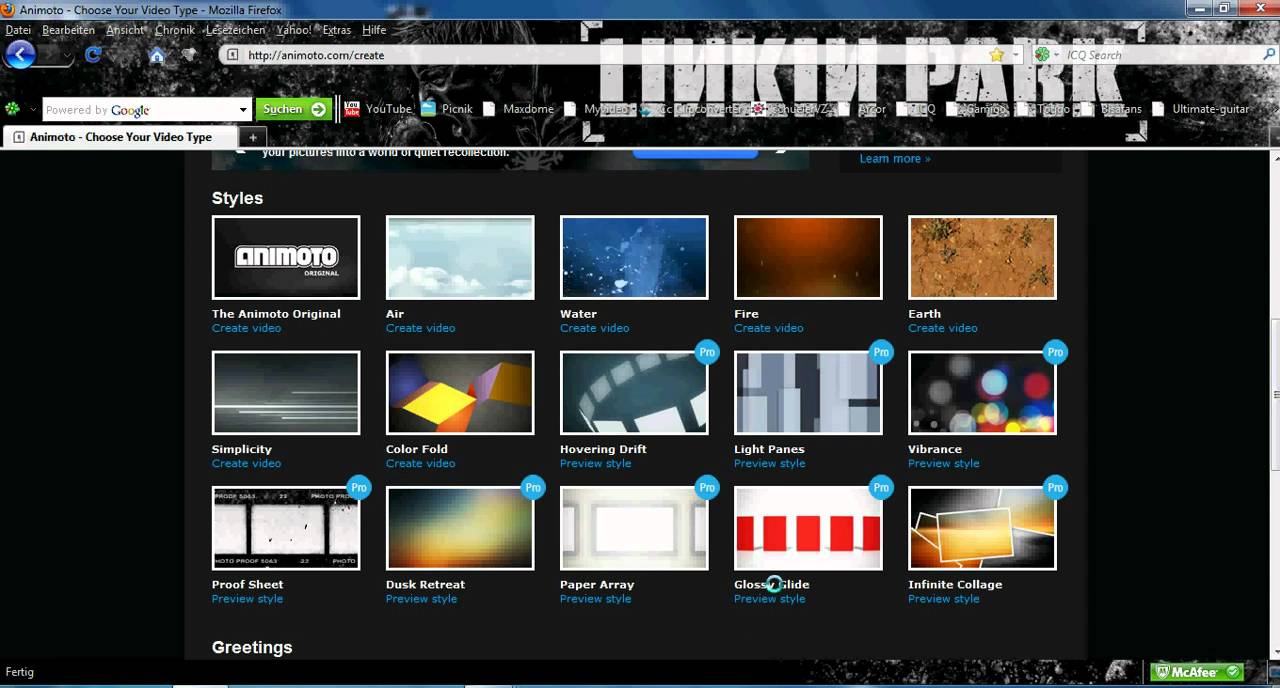Open the Arcor bookmark
This screenshot has width=1280, height=688.
(863, 109)
